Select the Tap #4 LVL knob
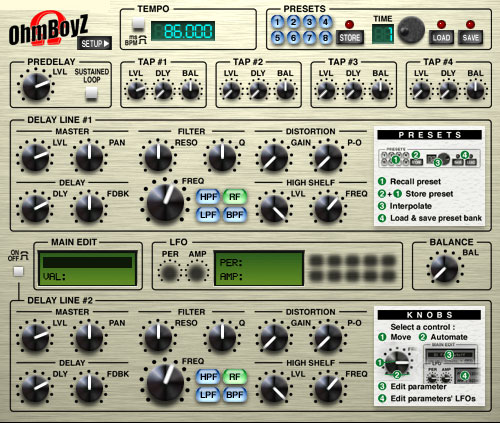Screen dimensions: 500x423 point(422,90)
